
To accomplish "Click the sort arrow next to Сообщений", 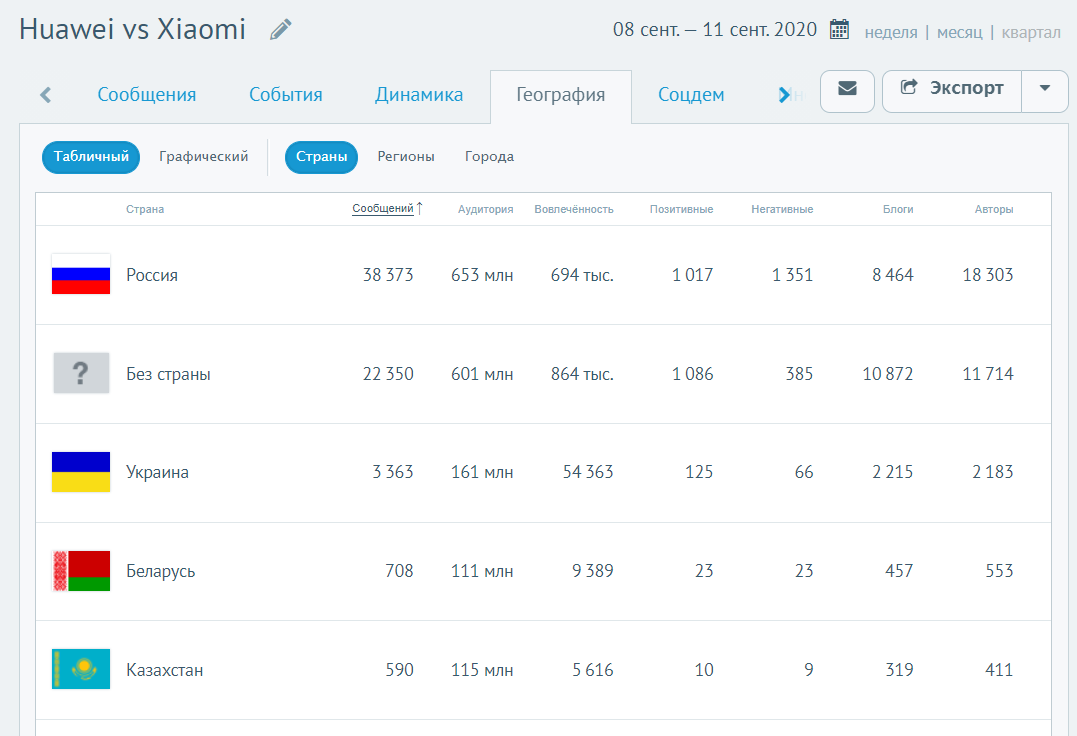I will 420,208.
